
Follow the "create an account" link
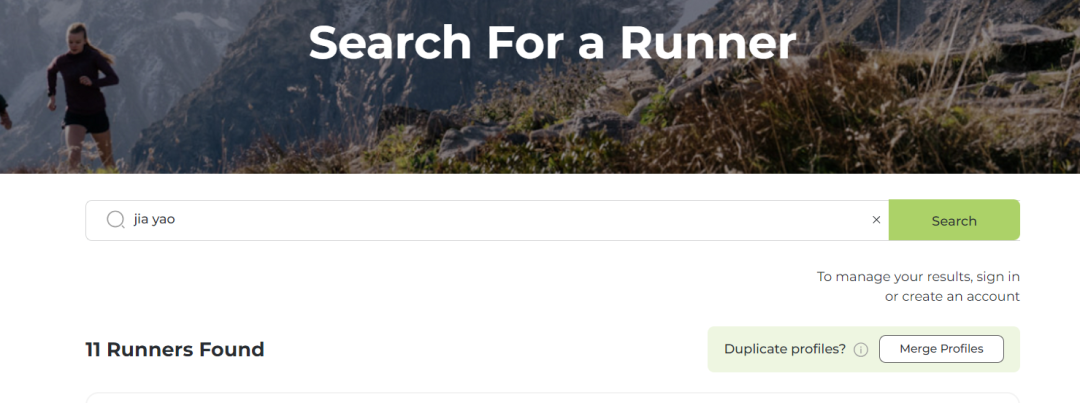click(x=960, y=296)
